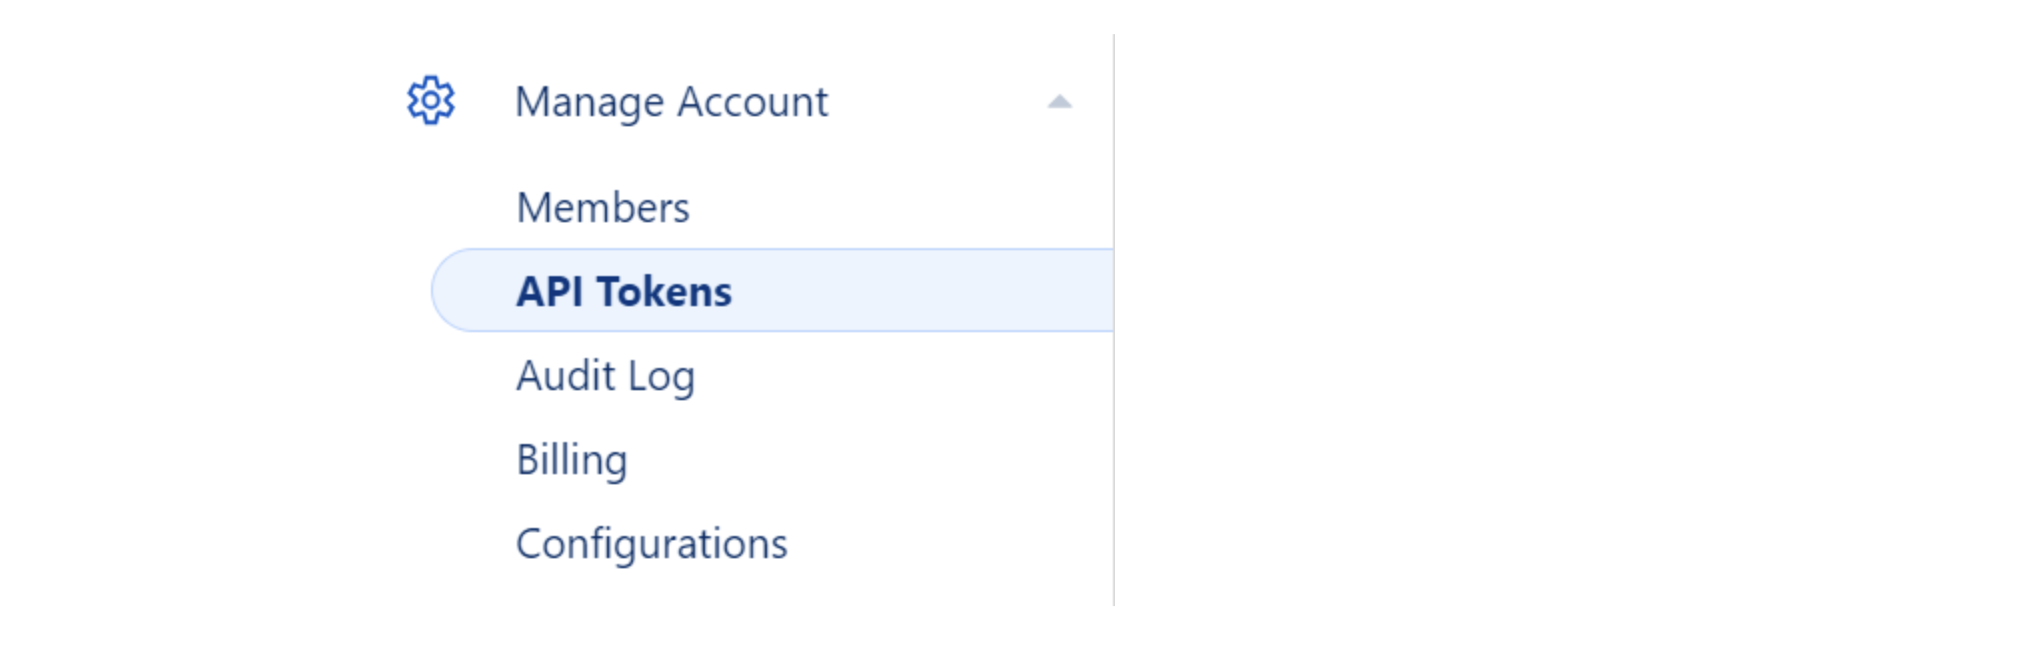Choose Members under Manage Account

pyautogui.click(x=603, y=208)
